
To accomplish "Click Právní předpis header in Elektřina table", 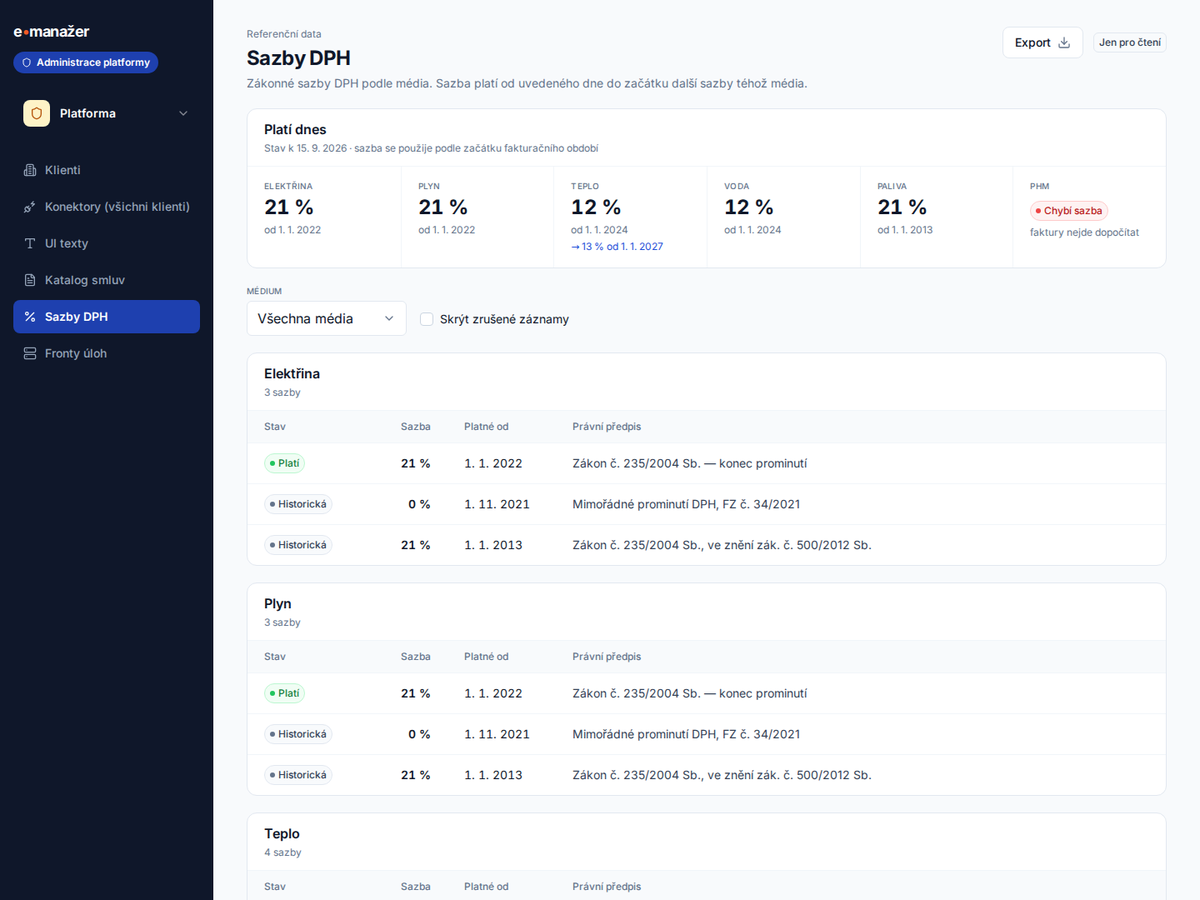I will point(607,427).
